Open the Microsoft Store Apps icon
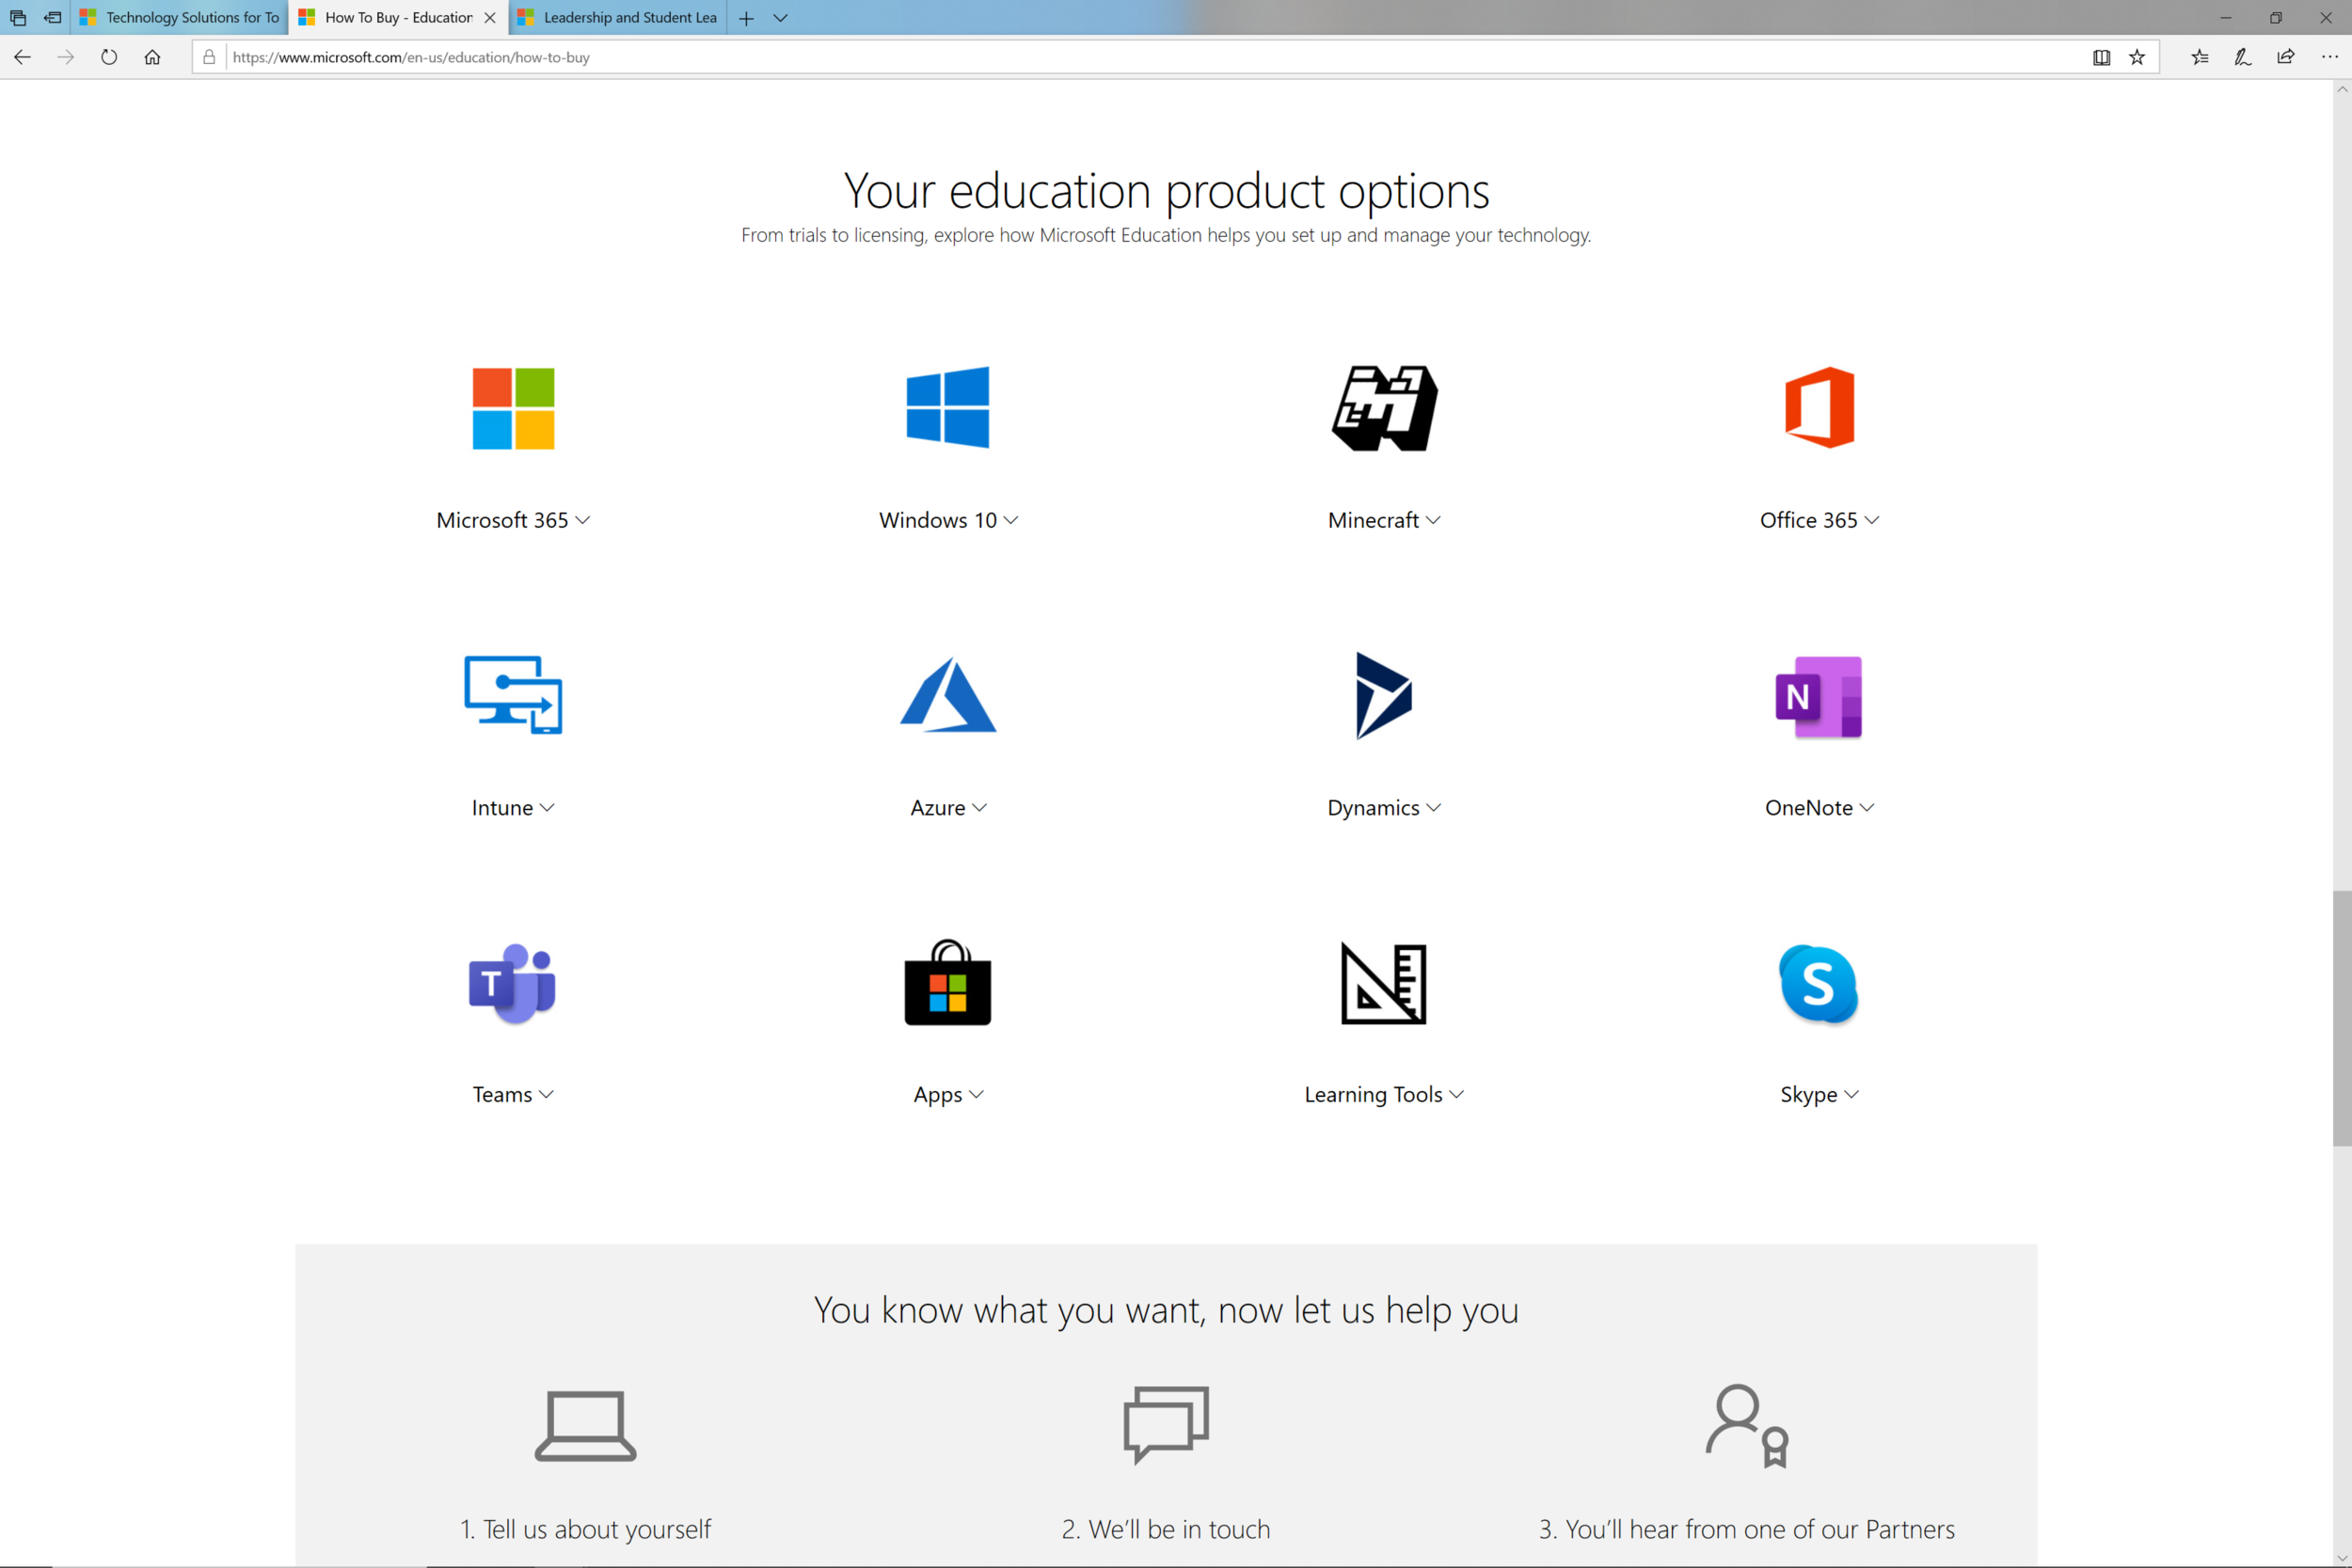2352x1568 pixels. 948,983
